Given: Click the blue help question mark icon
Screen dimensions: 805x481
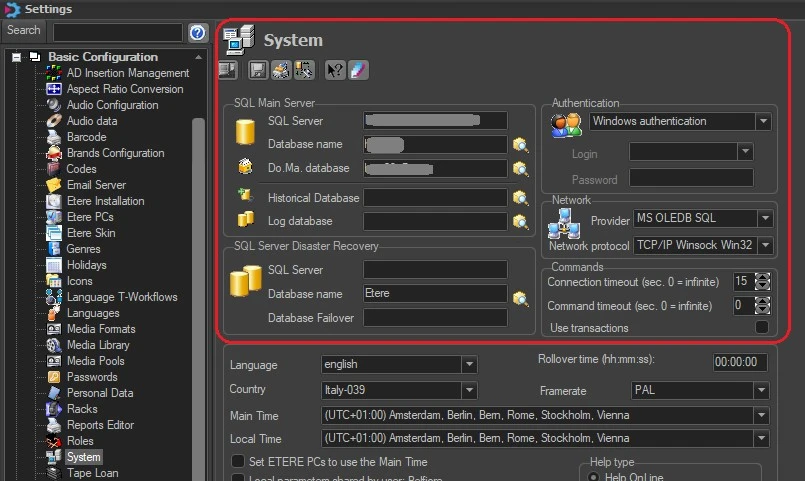Looking at the screenshot, I should click(198, 33).
